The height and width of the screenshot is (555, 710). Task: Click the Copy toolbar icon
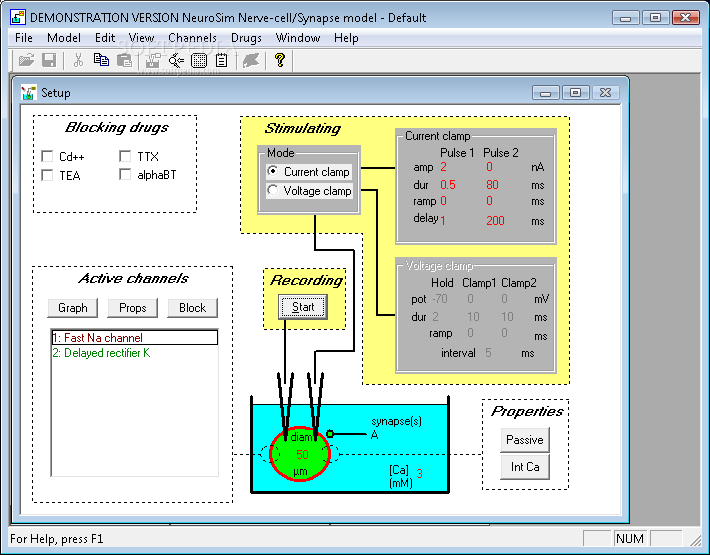click(101, 60)
